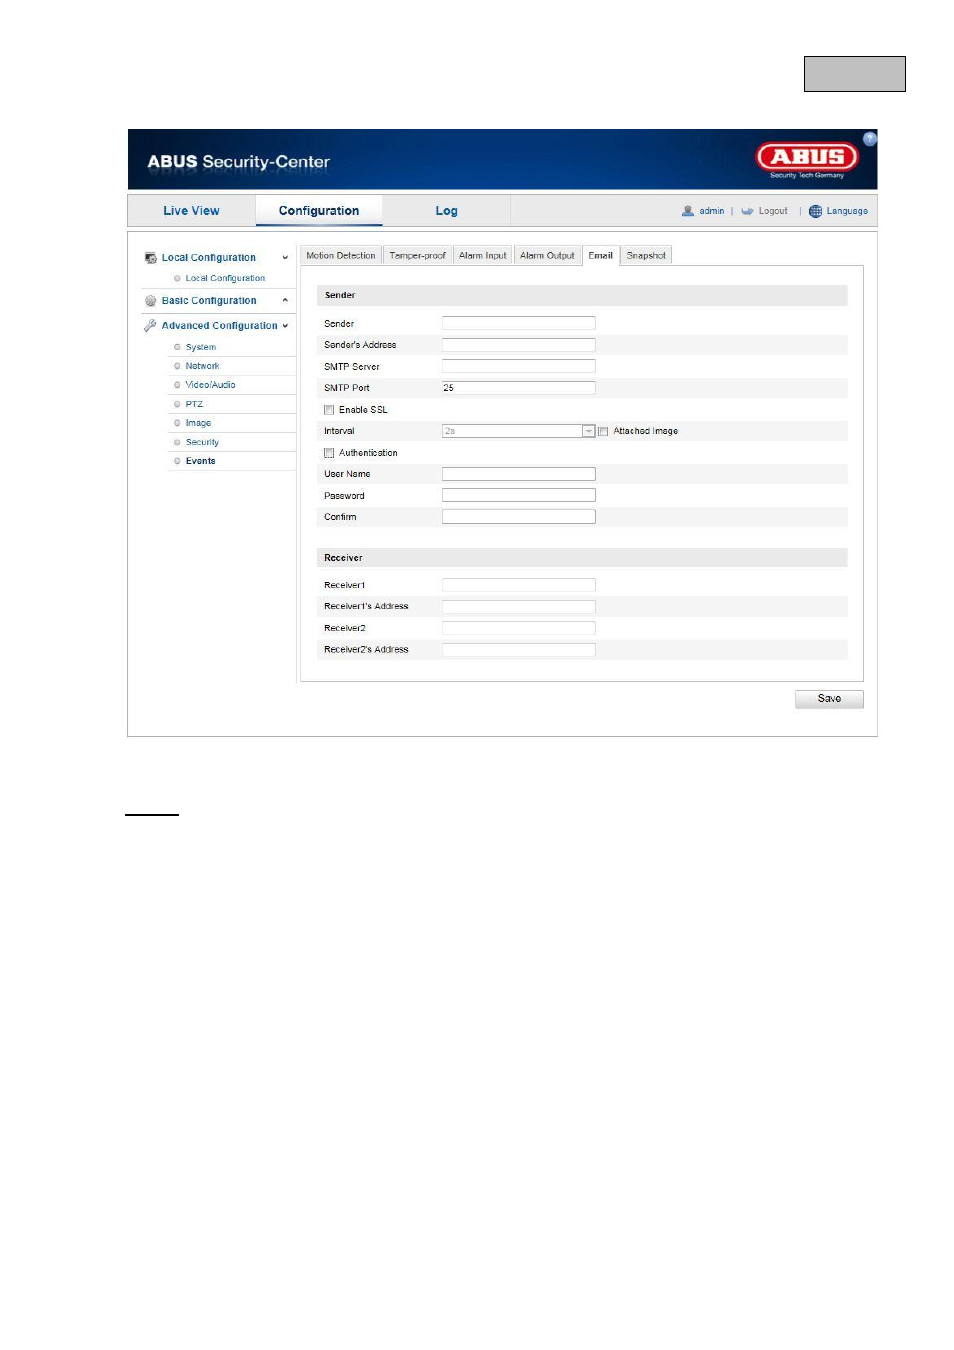Viewport: 954px width, 1350px height.
Task: Click the bullet icon beside Events
Action: [177, 461]
